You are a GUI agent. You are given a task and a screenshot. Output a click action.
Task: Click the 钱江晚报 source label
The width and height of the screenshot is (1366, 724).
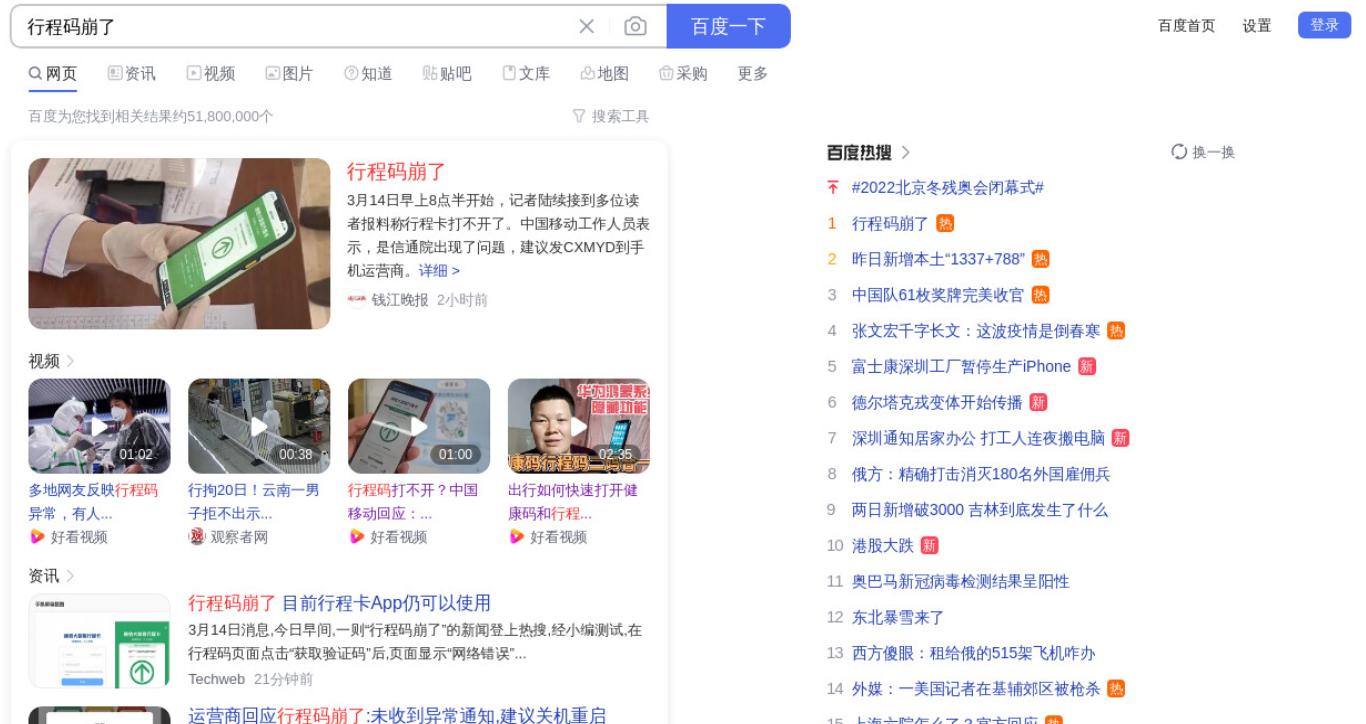click(400, 300)
